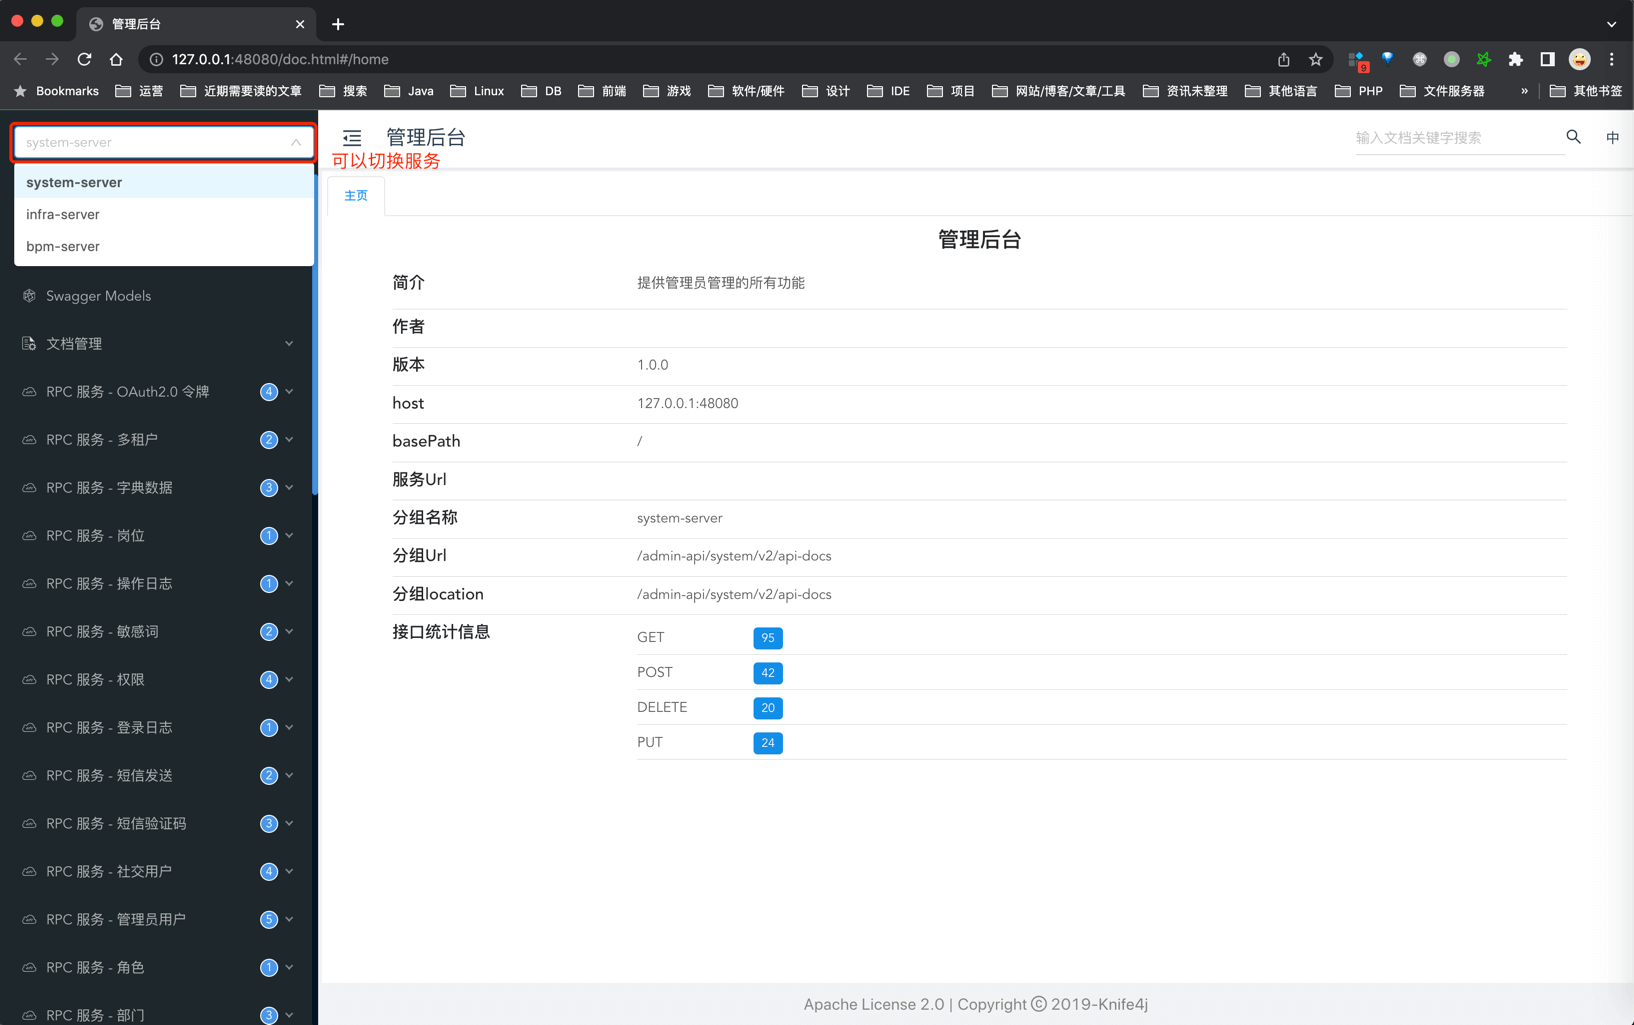Click the share icon in the address bar
This screenshot has width=1634, height=1025.
(1285, 59)
